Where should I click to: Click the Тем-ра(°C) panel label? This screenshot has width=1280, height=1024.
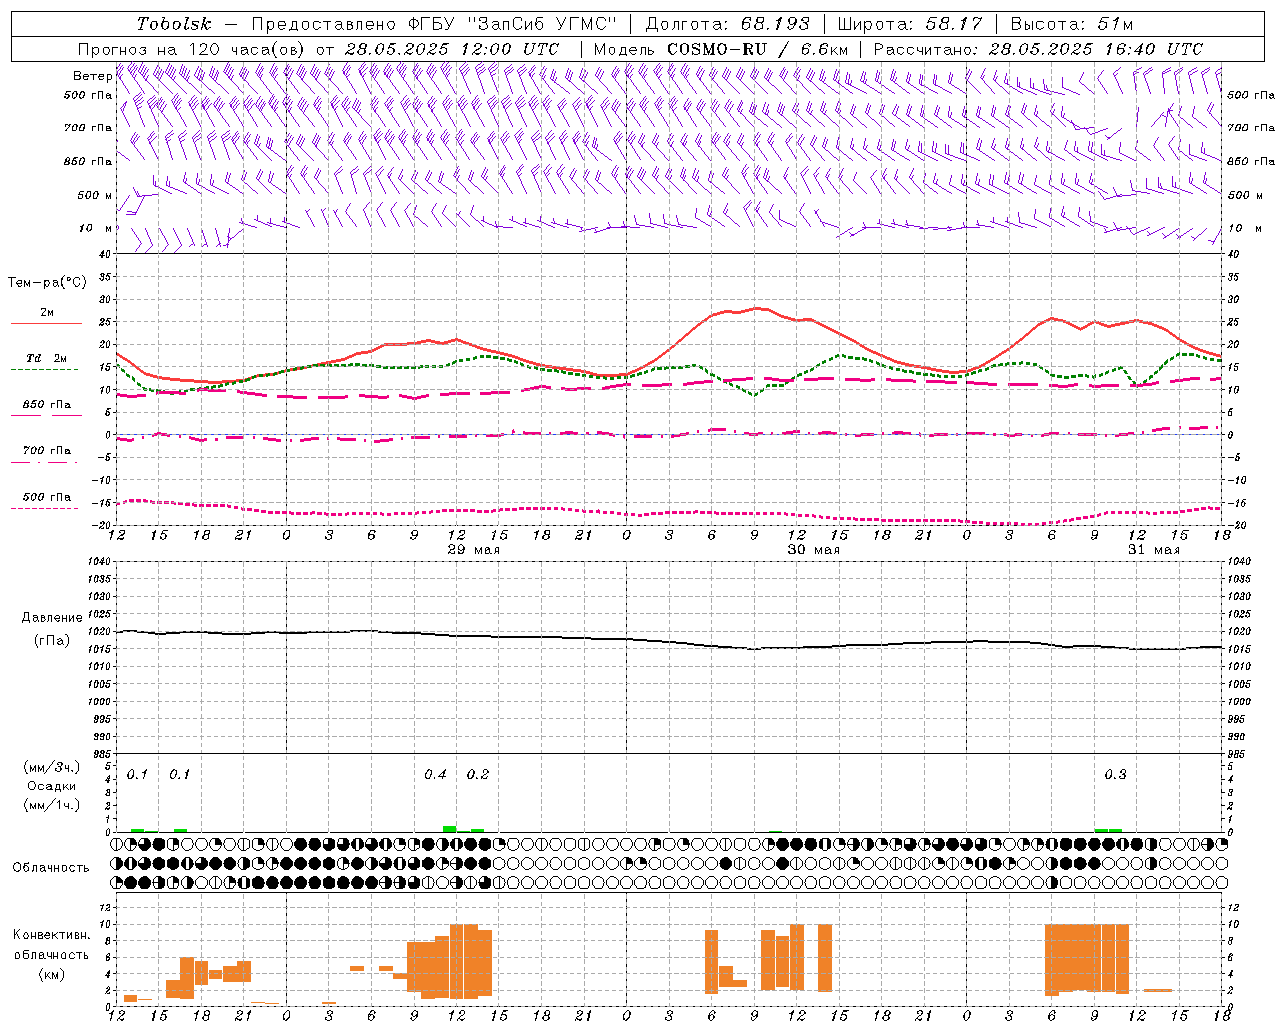point(47,283)
